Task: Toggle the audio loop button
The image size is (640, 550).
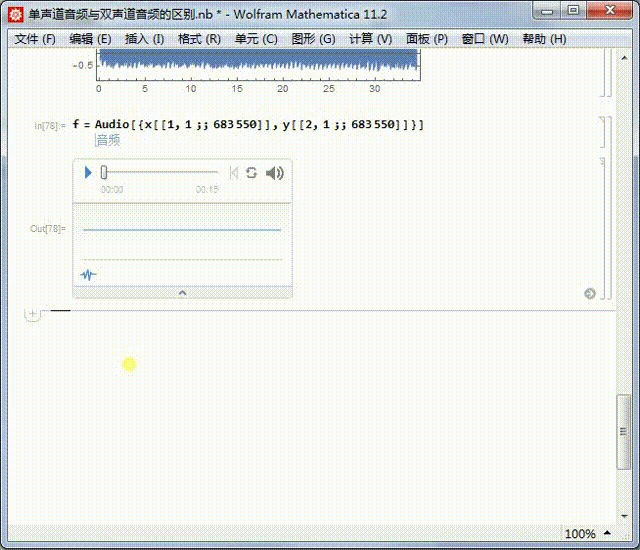Action: point(251,173)
